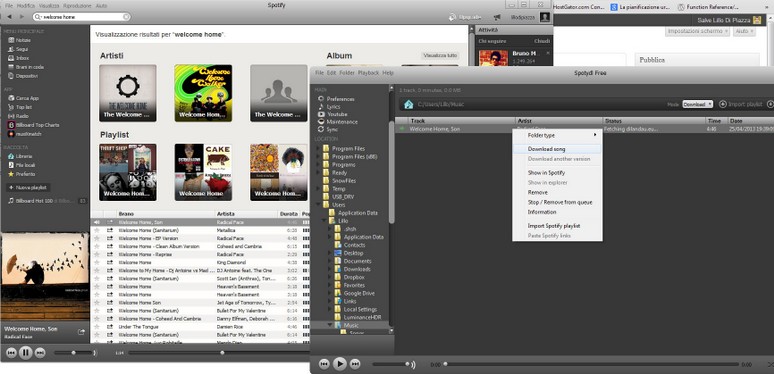This screenshot has height=374, width=774.
Task: Go to previous track in Spotydl player
Action: (324, 364)
